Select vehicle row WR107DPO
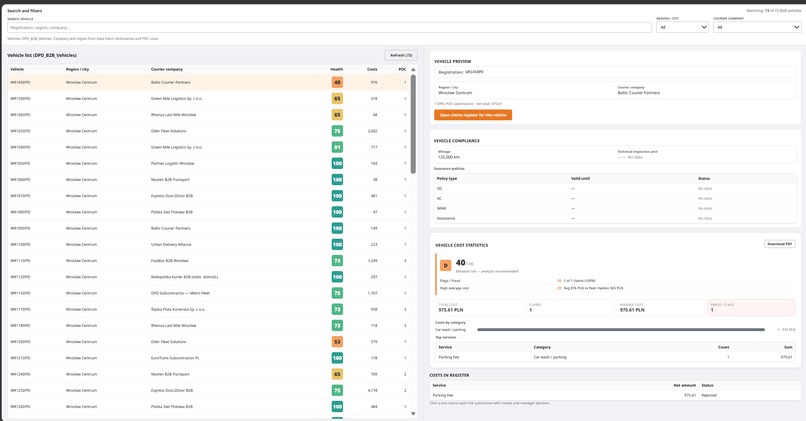The height and width of the screenshot is (421, 806). pos(208,195)
